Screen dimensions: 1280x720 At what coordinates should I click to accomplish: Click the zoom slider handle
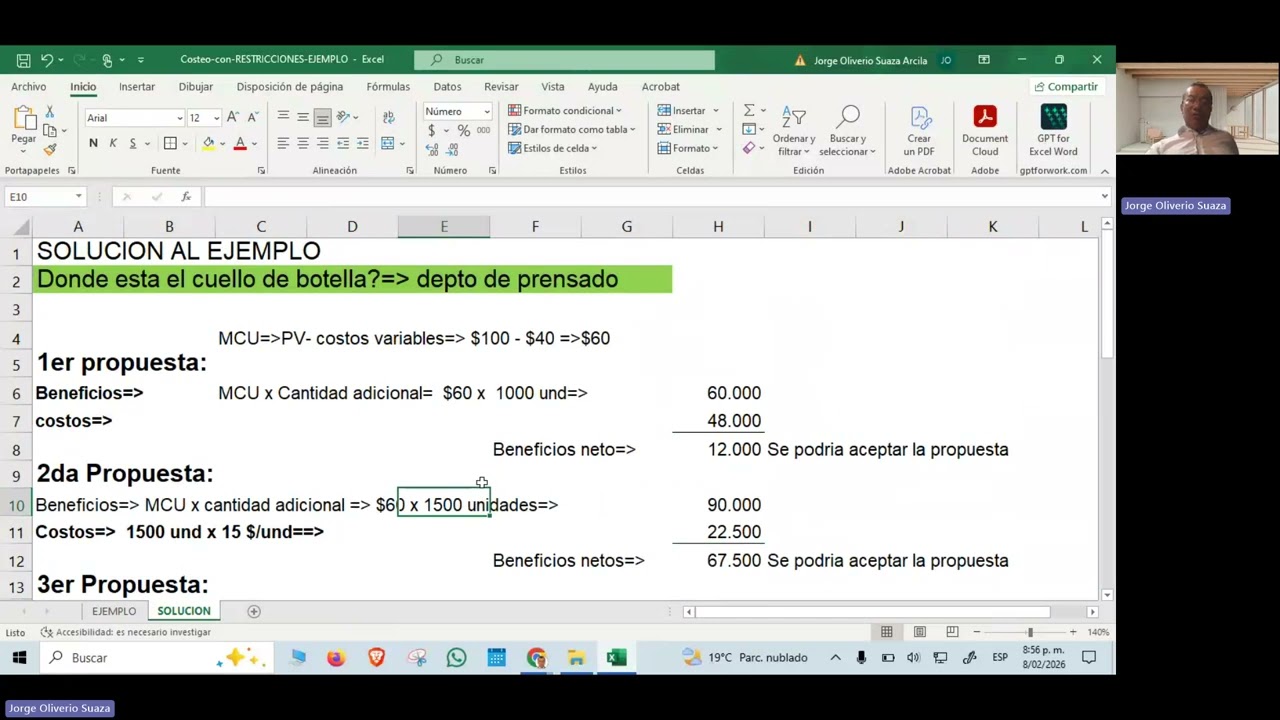pyautogui.click(x=1029, y=632)
